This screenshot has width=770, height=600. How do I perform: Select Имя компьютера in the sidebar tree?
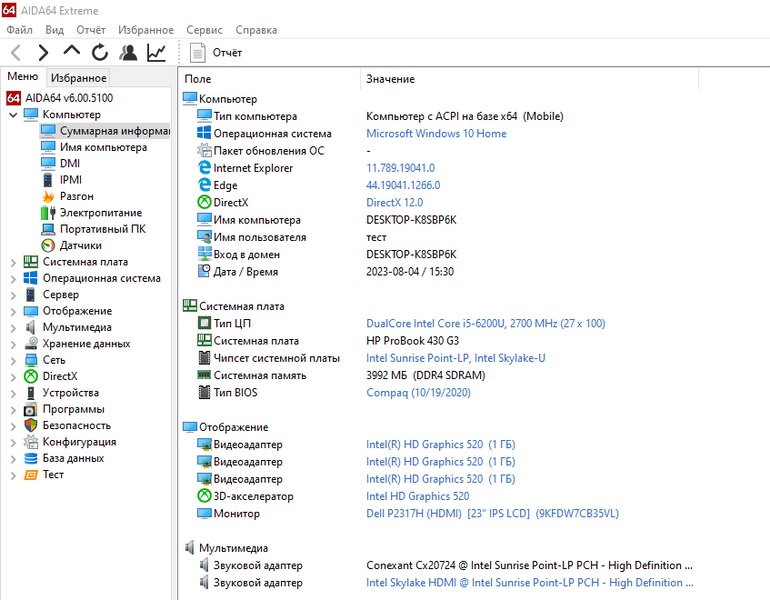103,147
